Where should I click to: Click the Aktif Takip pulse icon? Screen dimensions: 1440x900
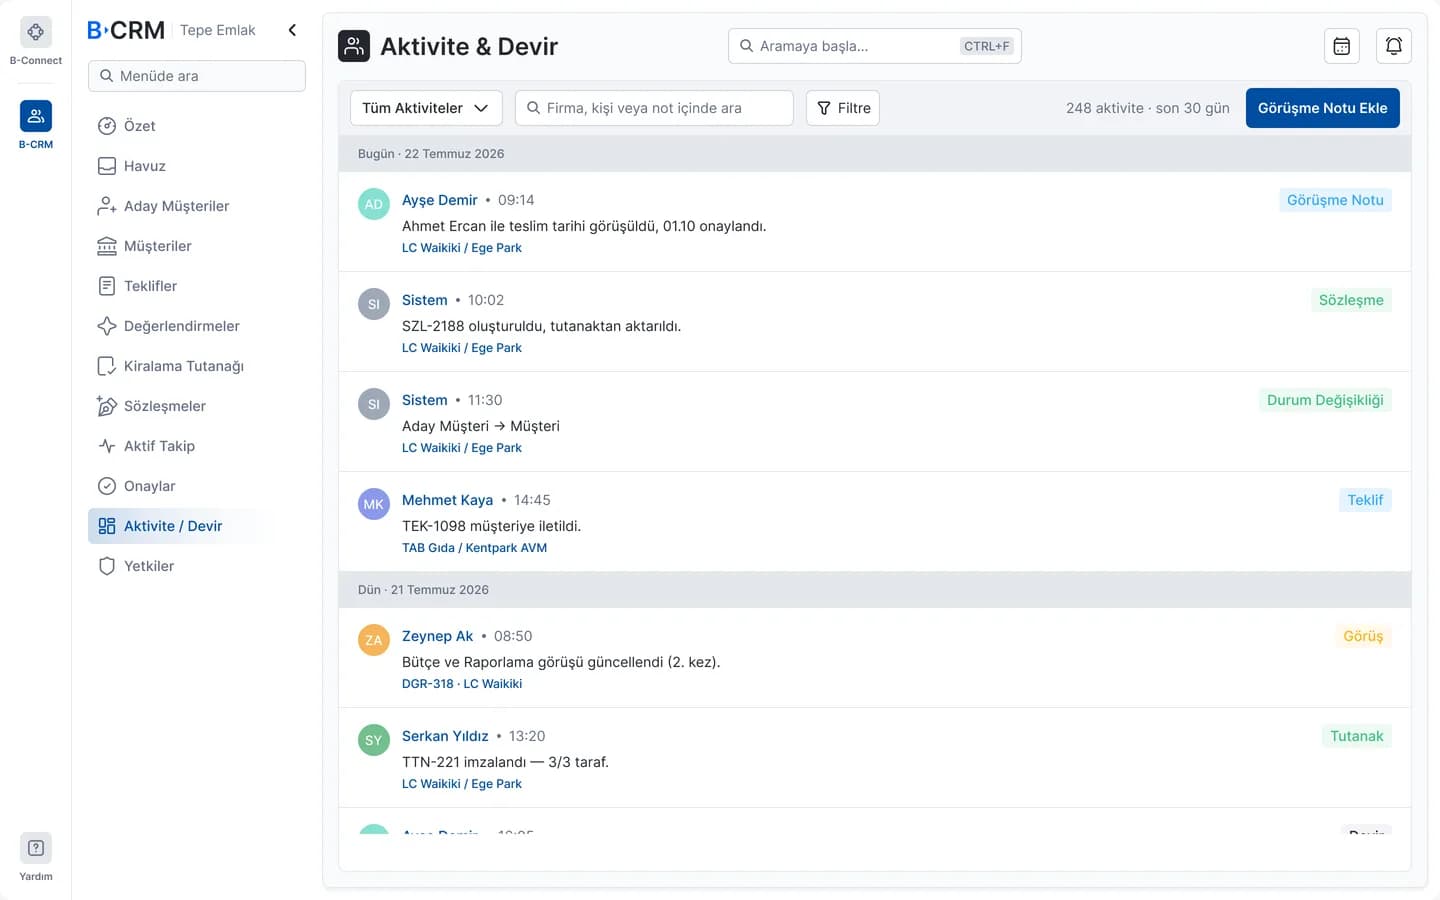point(107,446)
